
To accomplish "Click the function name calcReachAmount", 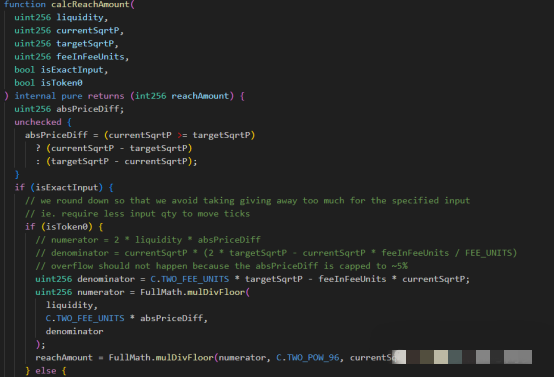I will pyautogui.click(x=91, y=5).
